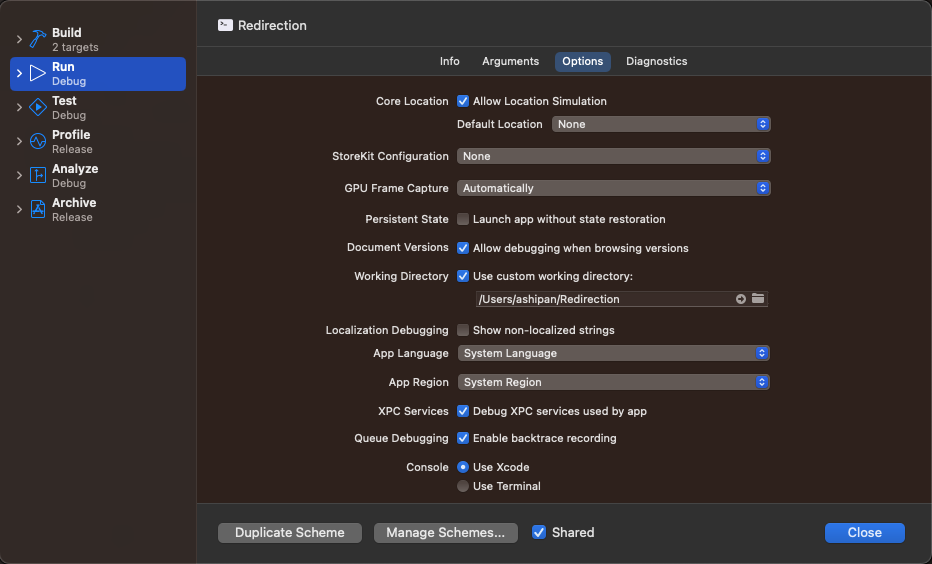
Task: Click the Build hammer icon
Action: point(37,39)
